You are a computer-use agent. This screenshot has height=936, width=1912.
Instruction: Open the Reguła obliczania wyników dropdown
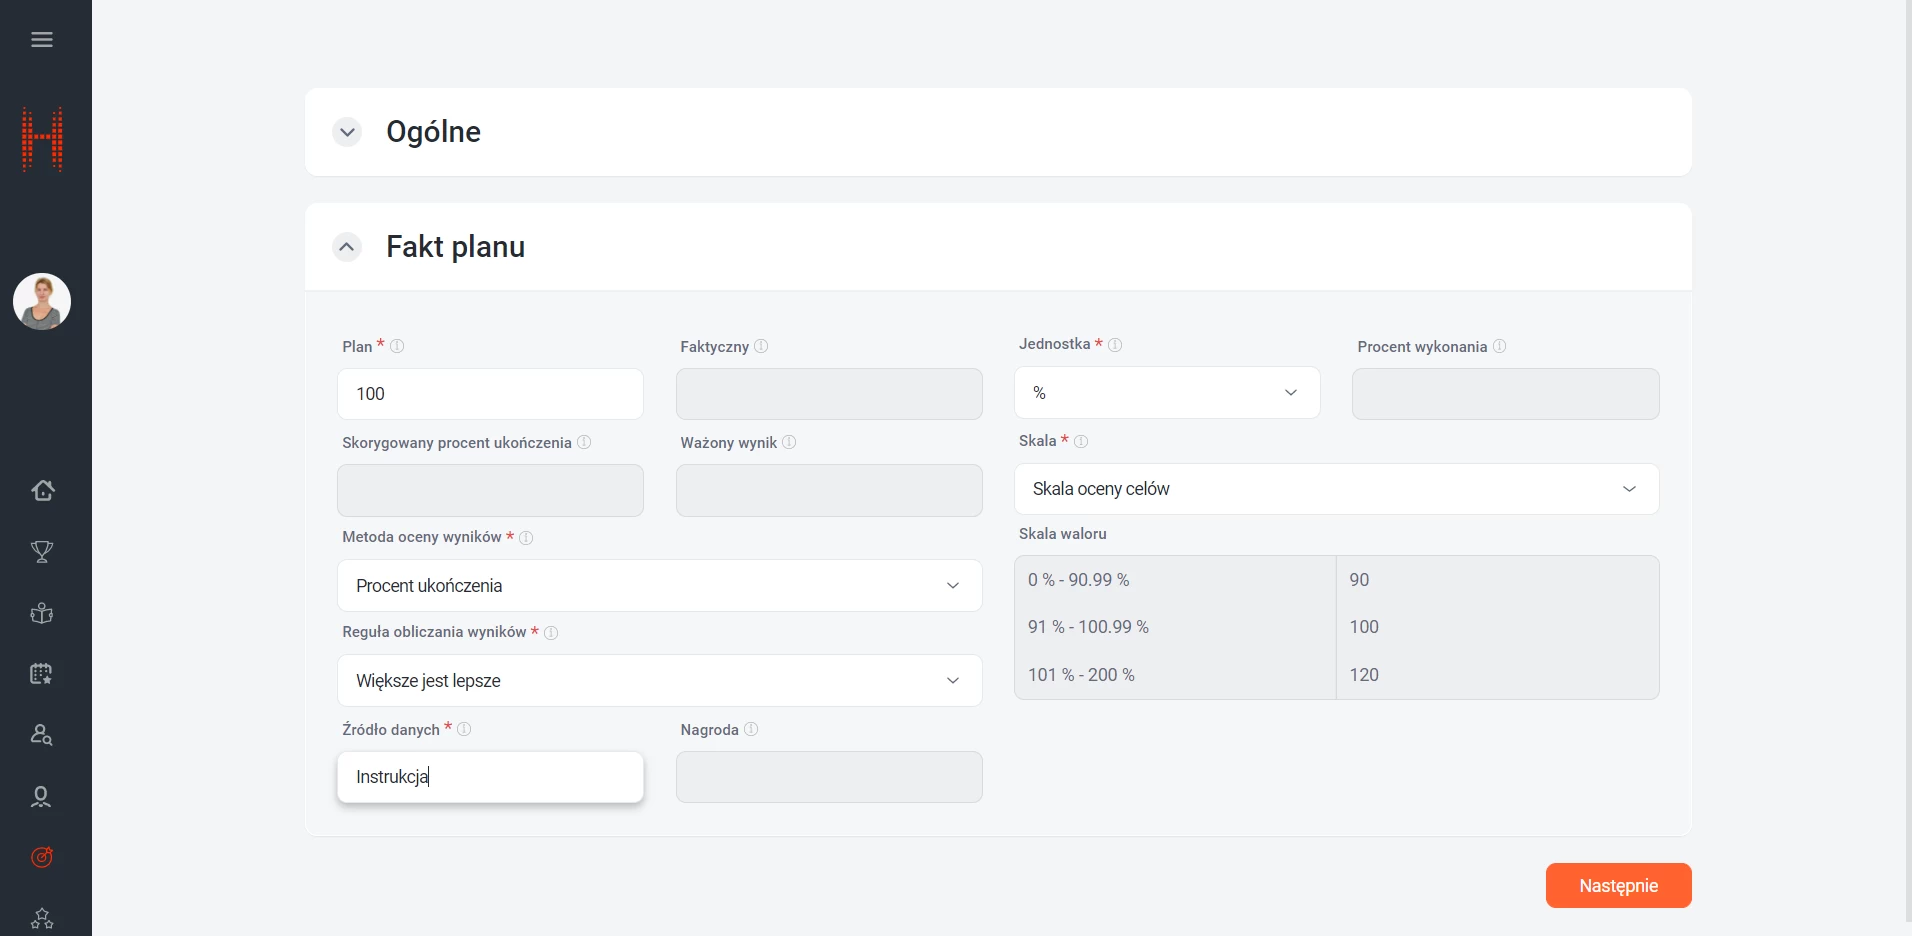659,681
